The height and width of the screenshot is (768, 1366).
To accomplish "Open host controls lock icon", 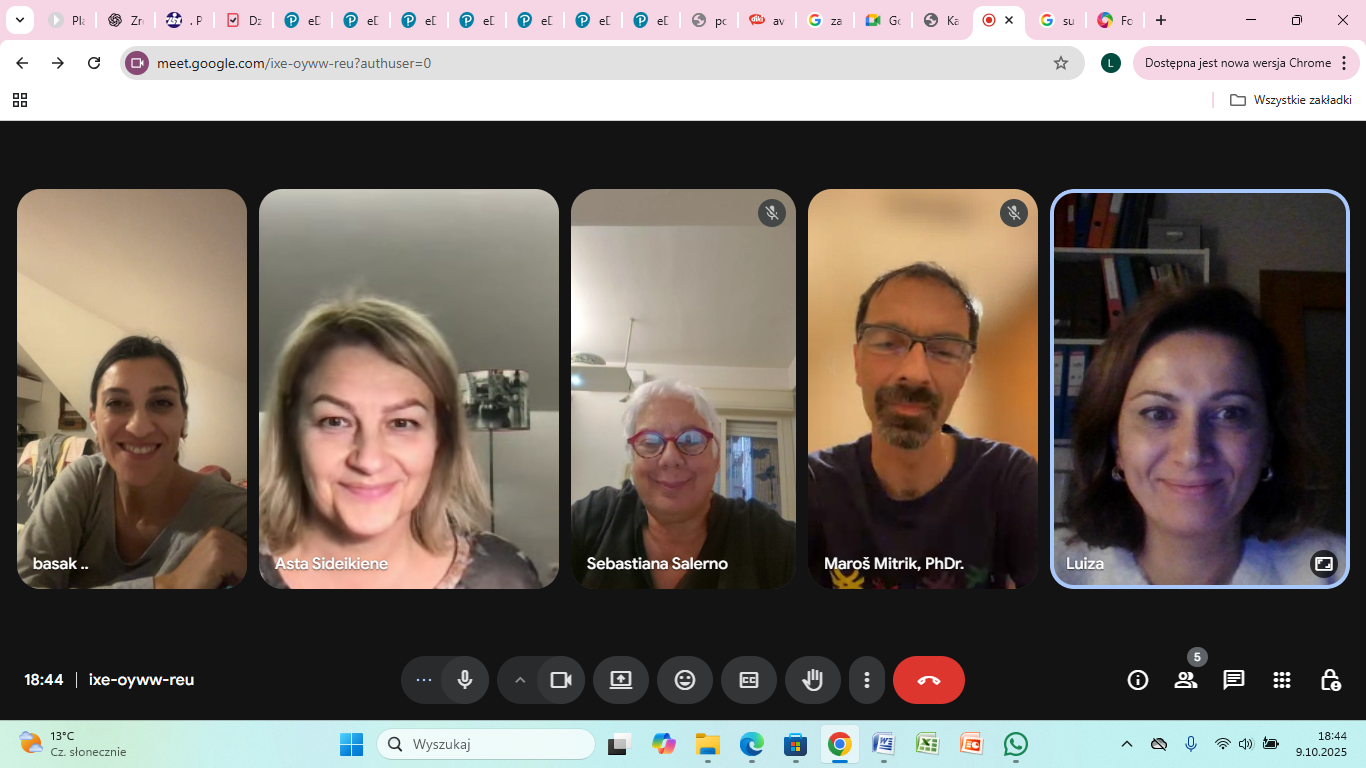I will [x=1330, y=680].
